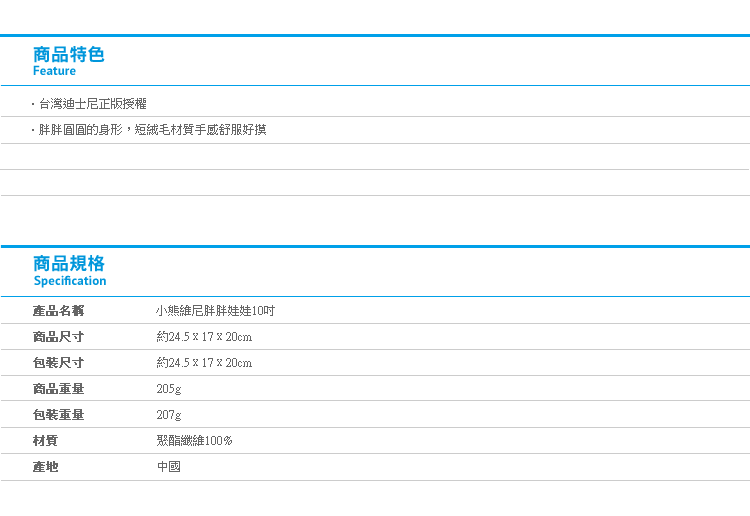Select the 聚酯纖維100% material value

(x=194, y=440)
